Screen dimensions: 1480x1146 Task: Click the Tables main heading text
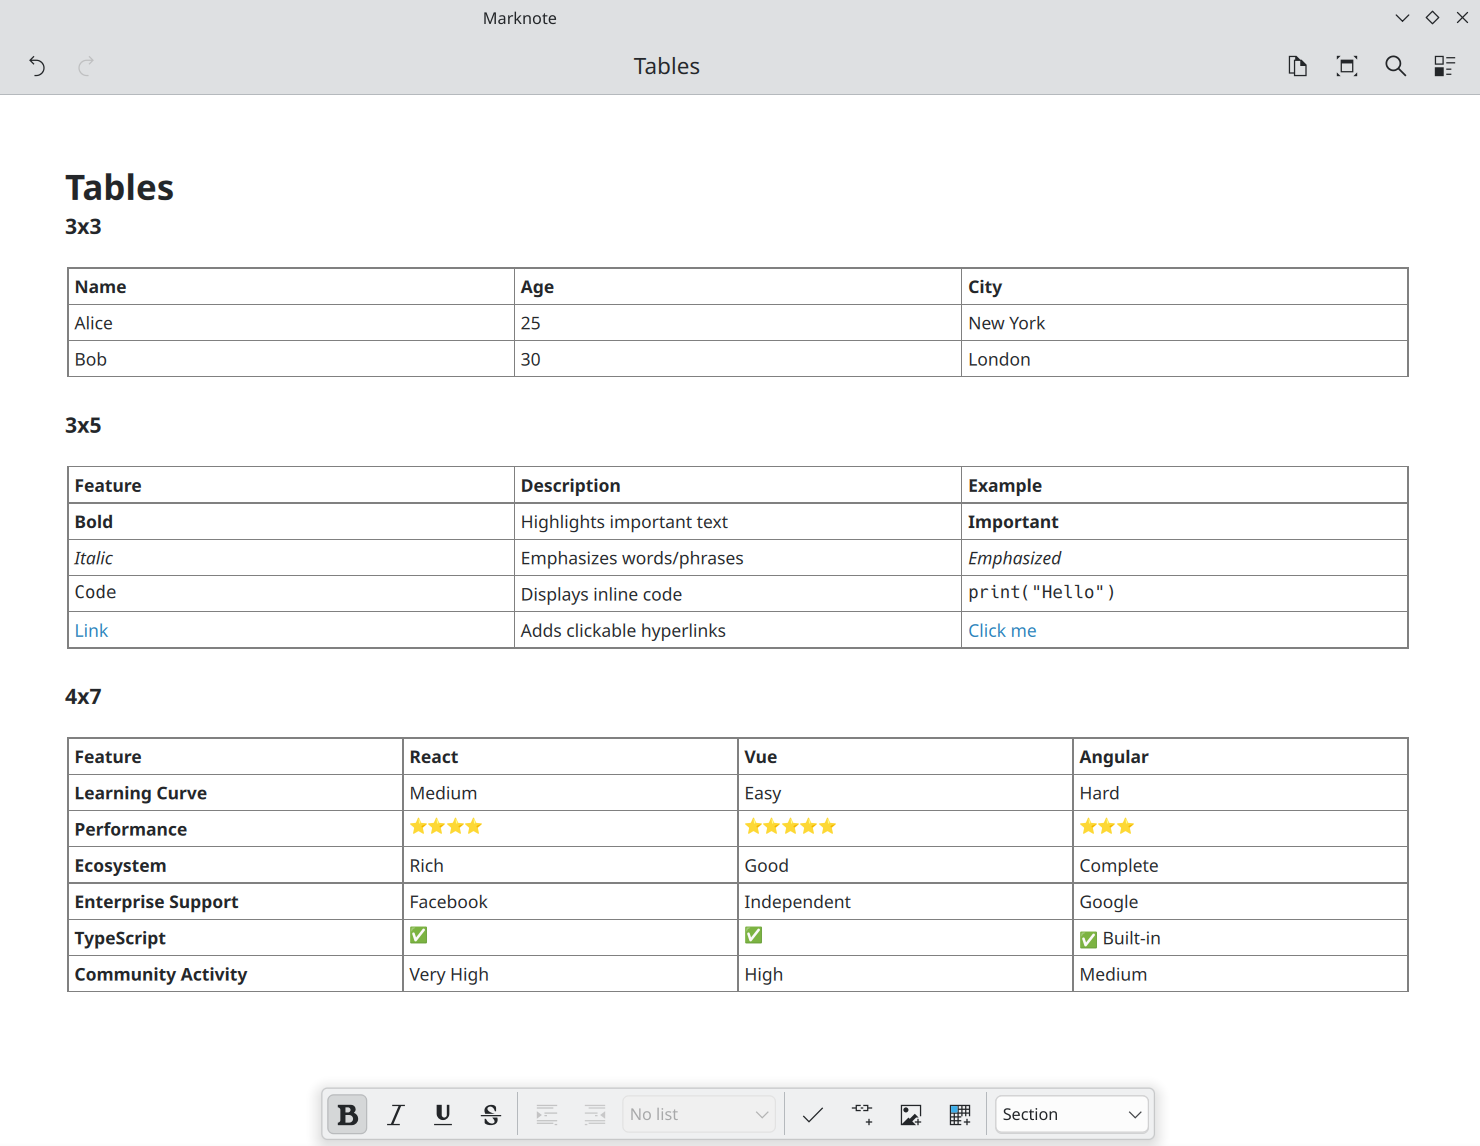[x=120, y=188]
